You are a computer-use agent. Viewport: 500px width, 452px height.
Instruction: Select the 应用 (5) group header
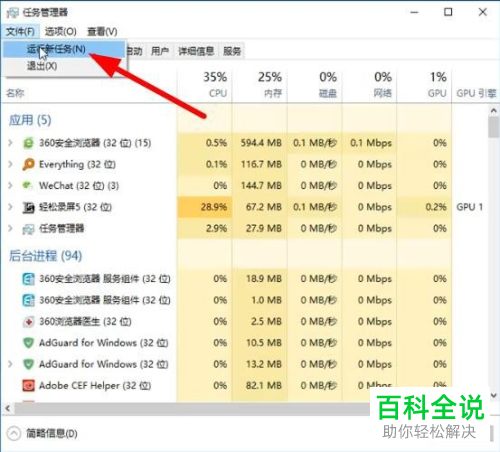30,120
